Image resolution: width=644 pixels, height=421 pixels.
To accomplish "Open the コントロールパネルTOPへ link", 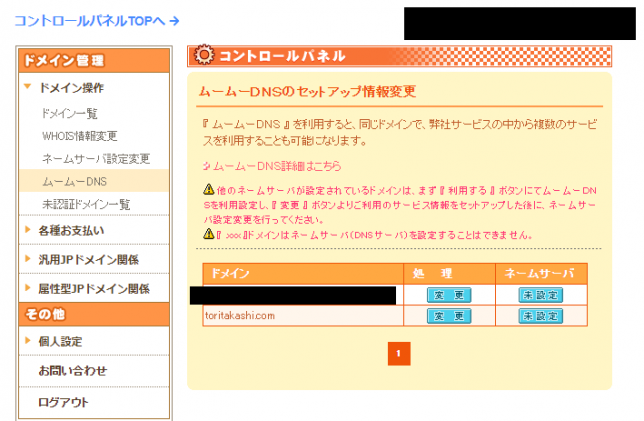I will [96, 20].
